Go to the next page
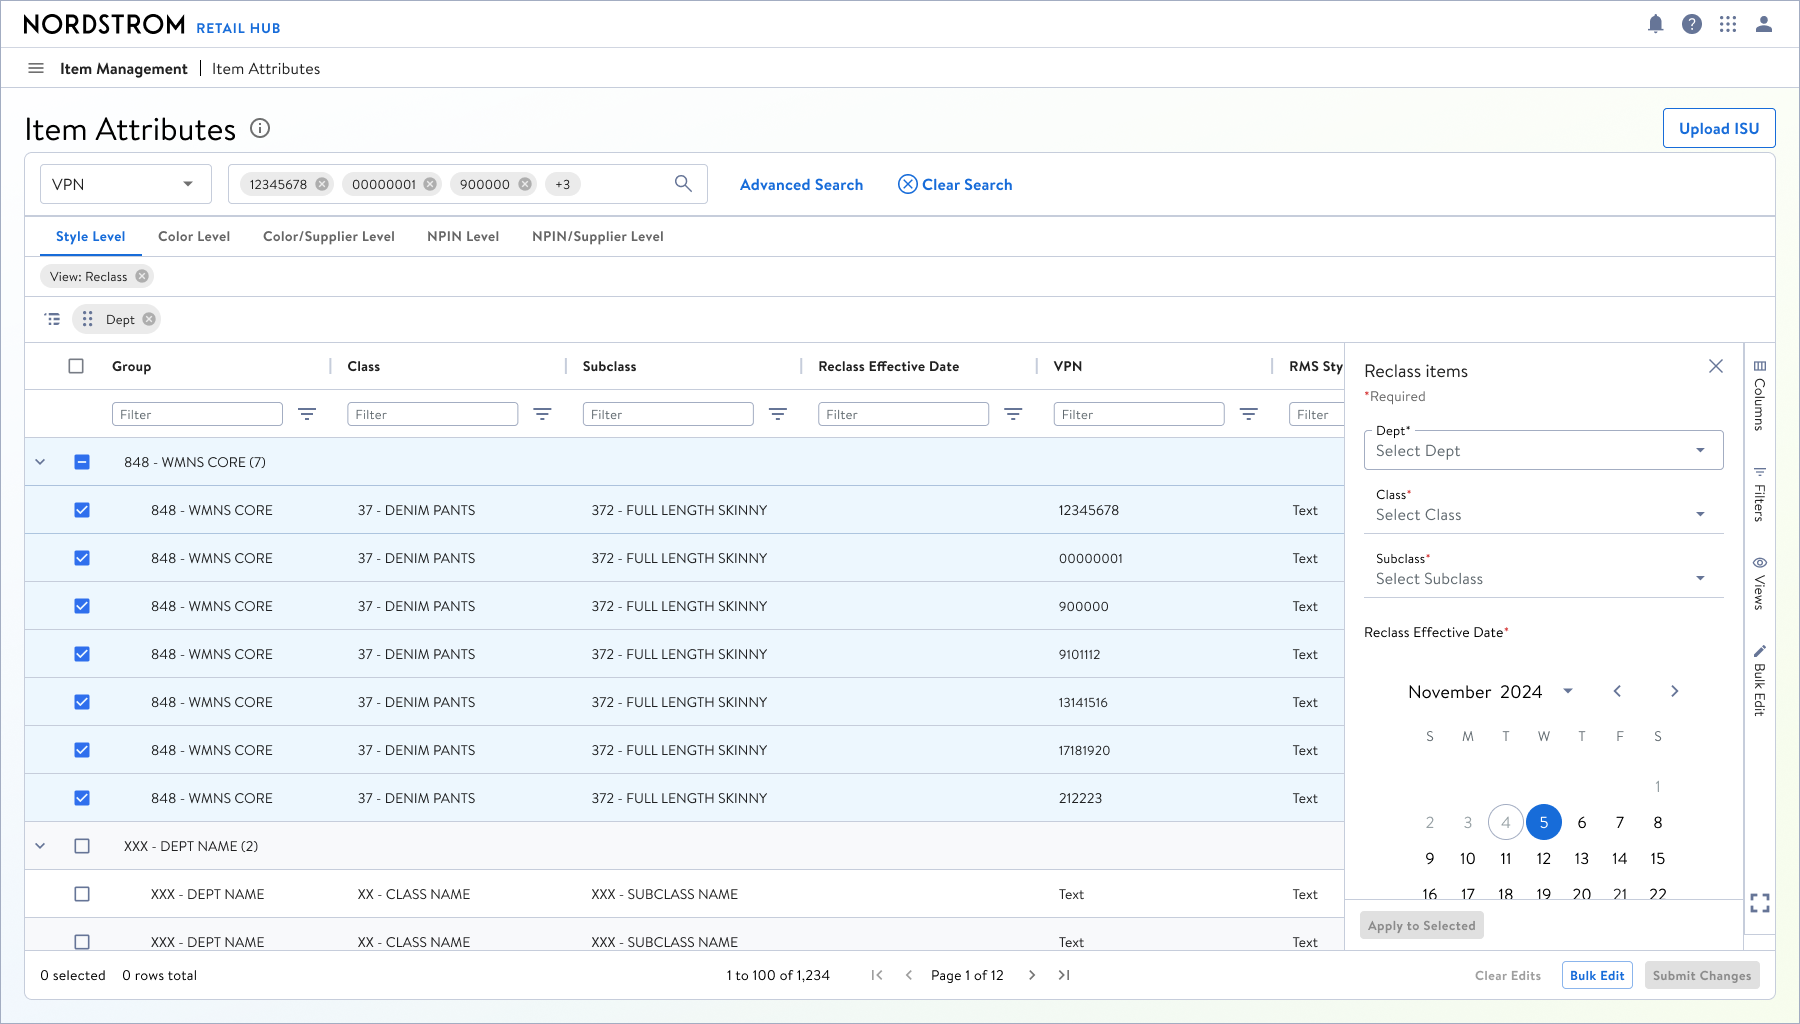This screenshot has height=1024, width=1800. pyautogui.click(x=1032, y=975)
